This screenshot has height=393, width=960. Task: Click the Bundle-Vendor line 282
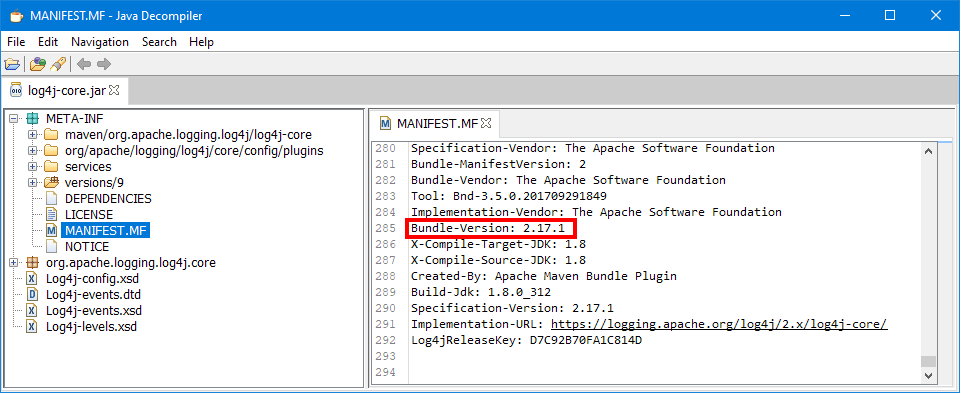pyautogui.click(x=568, y=180)
